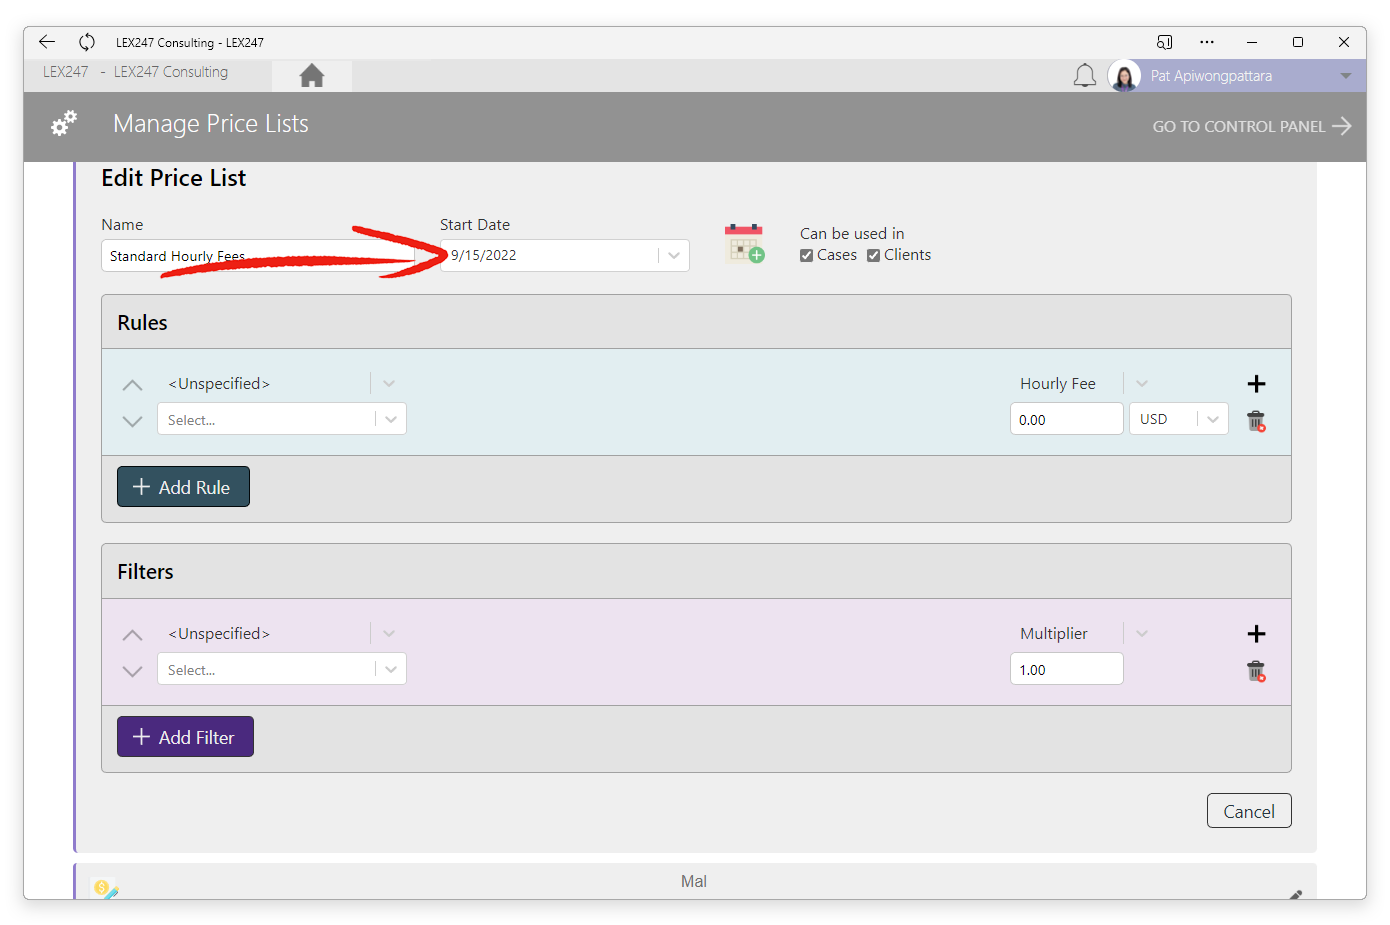Open the rule's Unspecified type dropdown
The width and height of the screenshot is (1390, 925).
coord(282,384)
